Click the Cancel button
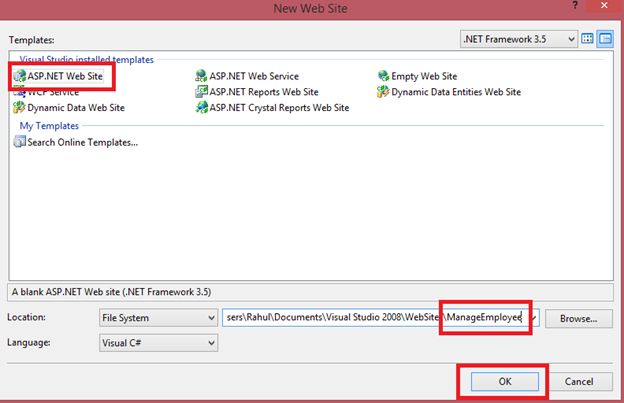The width and height of the screenshot is (624, 403). [579, 382]
